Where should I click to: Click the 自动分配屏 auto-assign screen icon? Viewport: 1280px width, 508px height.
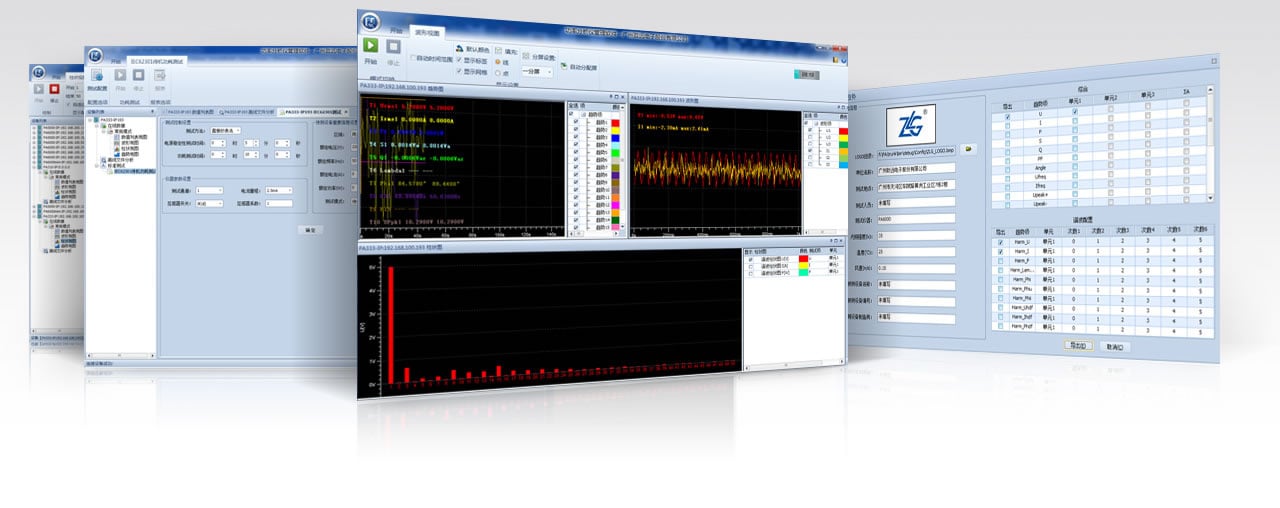(x=563, y=67)
